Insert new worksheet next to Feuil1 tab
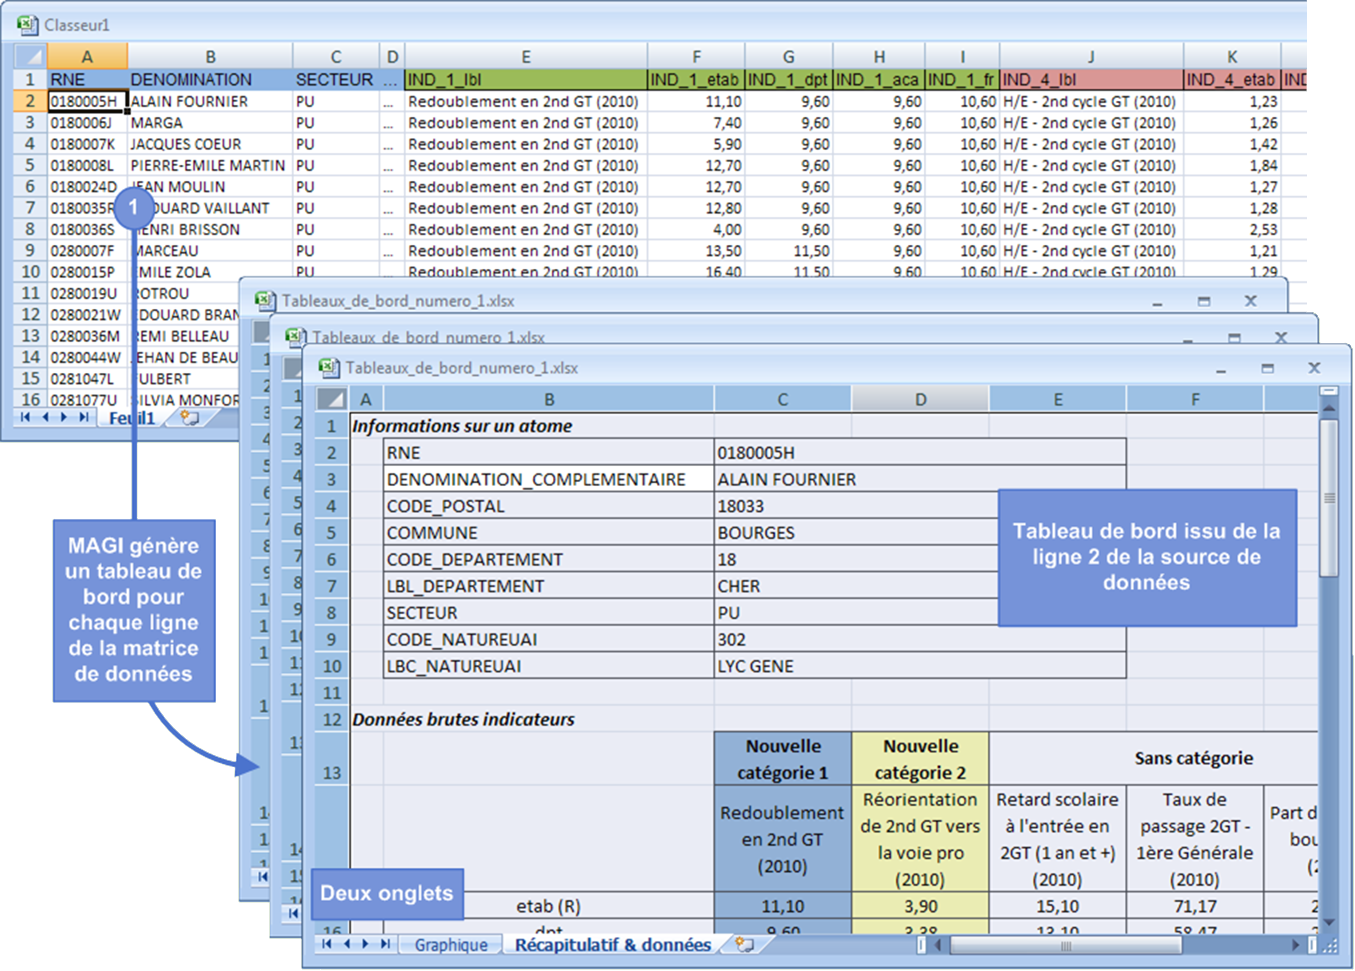The image size is (1355, 971). (x=189, y=418)
